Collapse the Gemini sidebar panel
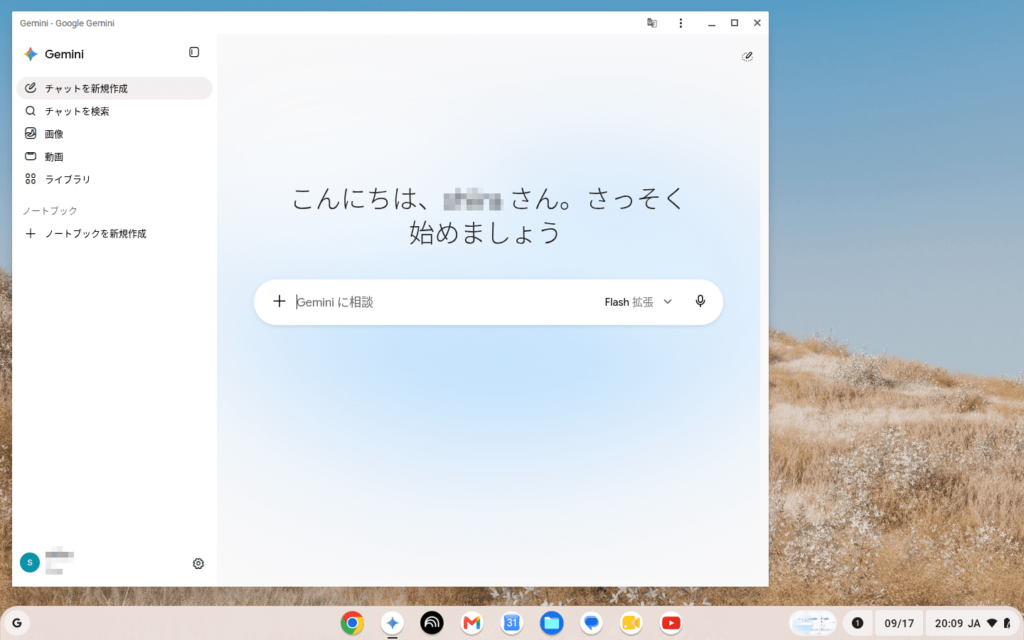 (x=194, y=52)
